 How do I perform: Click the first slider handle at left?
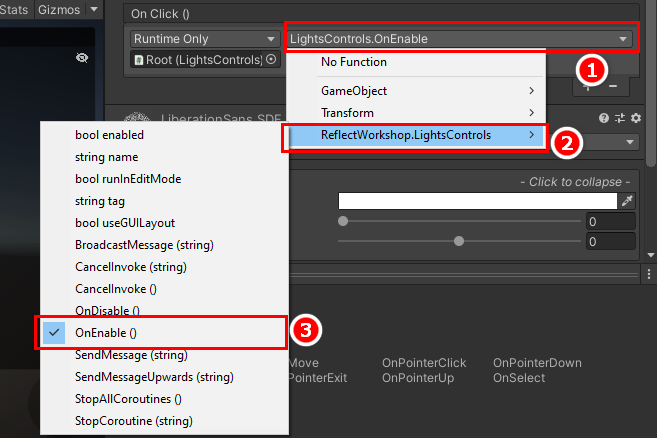pyautogui.click(x=343, y=221)
